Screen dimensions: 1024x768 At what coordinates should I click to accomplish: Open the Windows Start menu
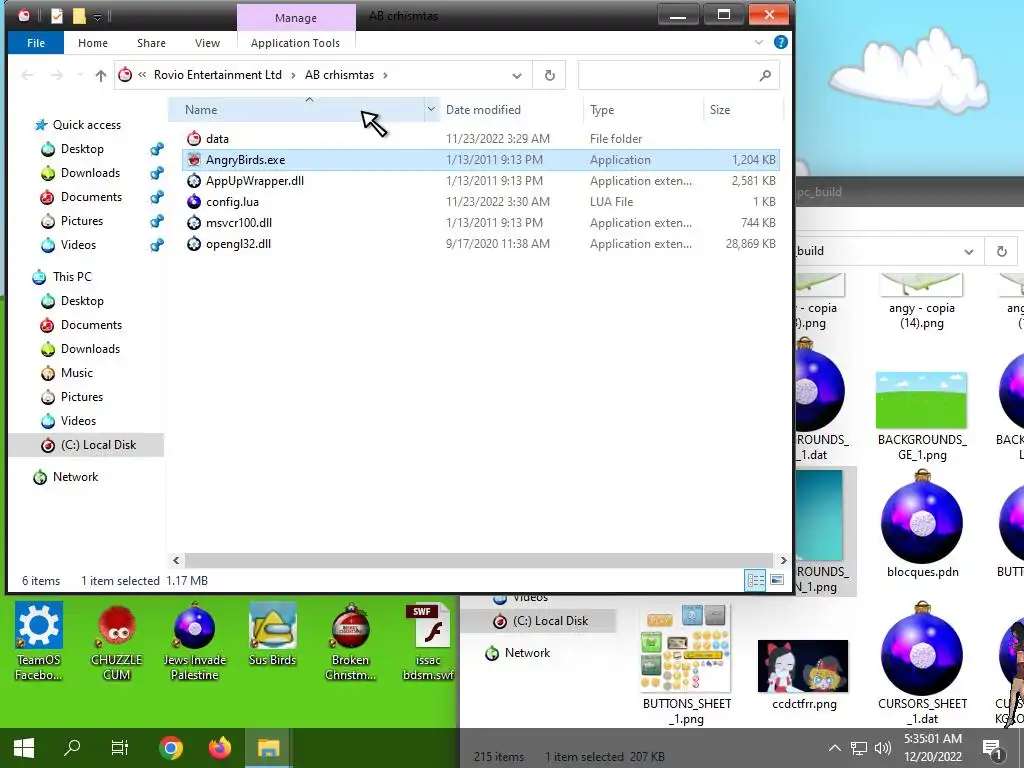pos(24,748)
